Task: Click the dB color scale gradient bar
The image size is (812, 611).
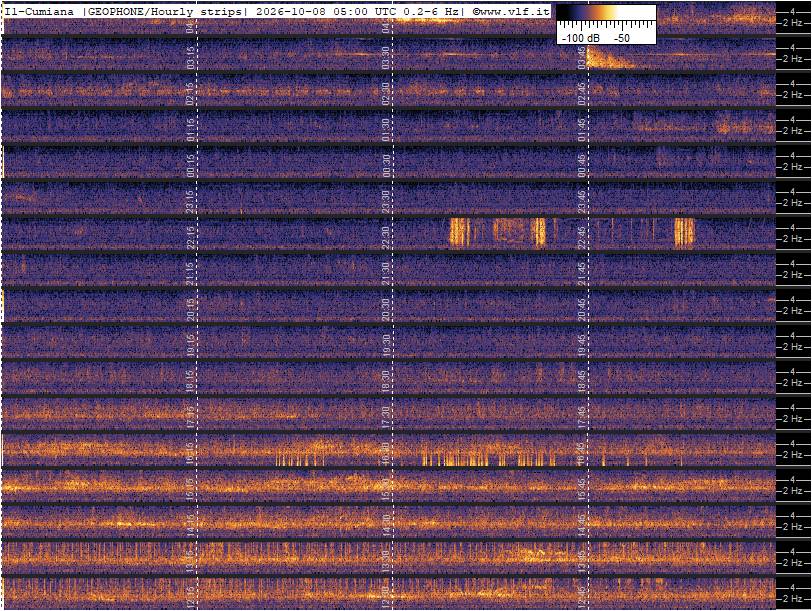Action: 606,13
